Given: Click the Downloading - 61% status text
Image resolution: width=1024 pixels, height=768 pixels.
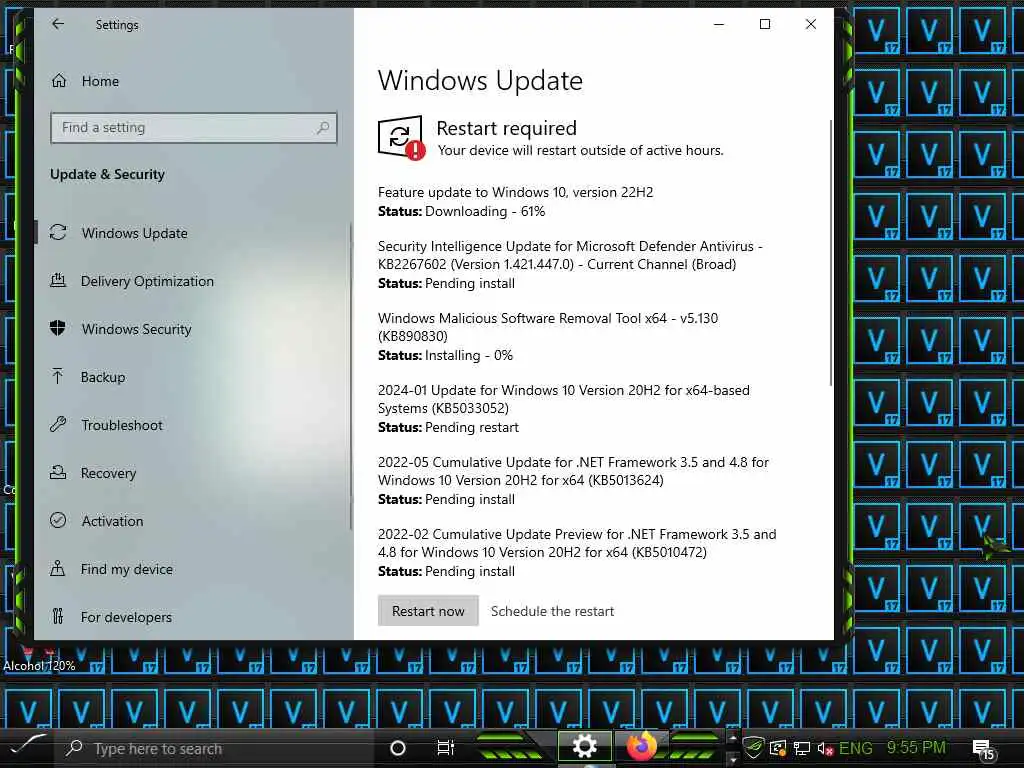Looking at the screenshot, I should [x=485, y=212].
